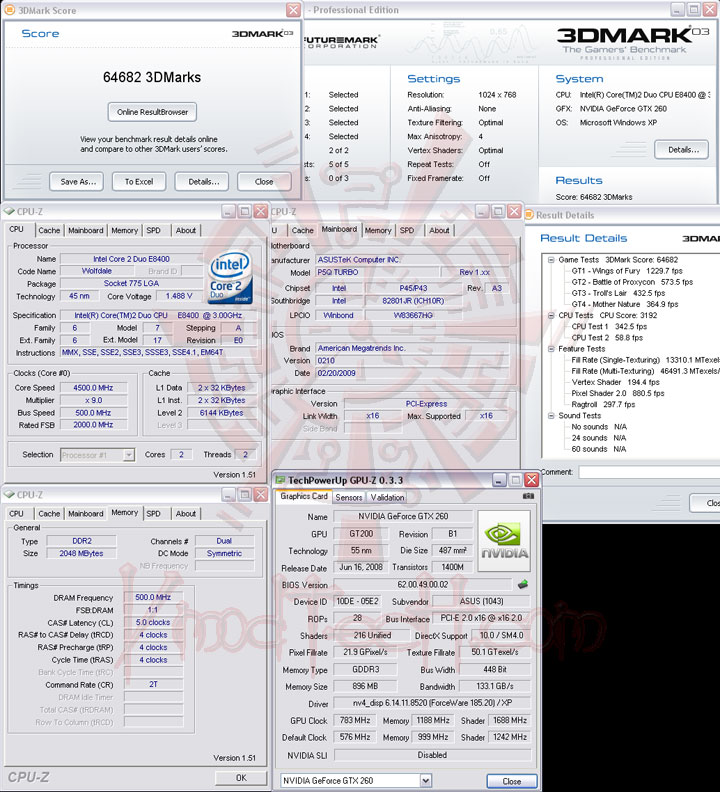Screen dimensions: 720x792
Task: Switch to Sensors tab in GPU-Z
Action: click(x=349, y=497)
